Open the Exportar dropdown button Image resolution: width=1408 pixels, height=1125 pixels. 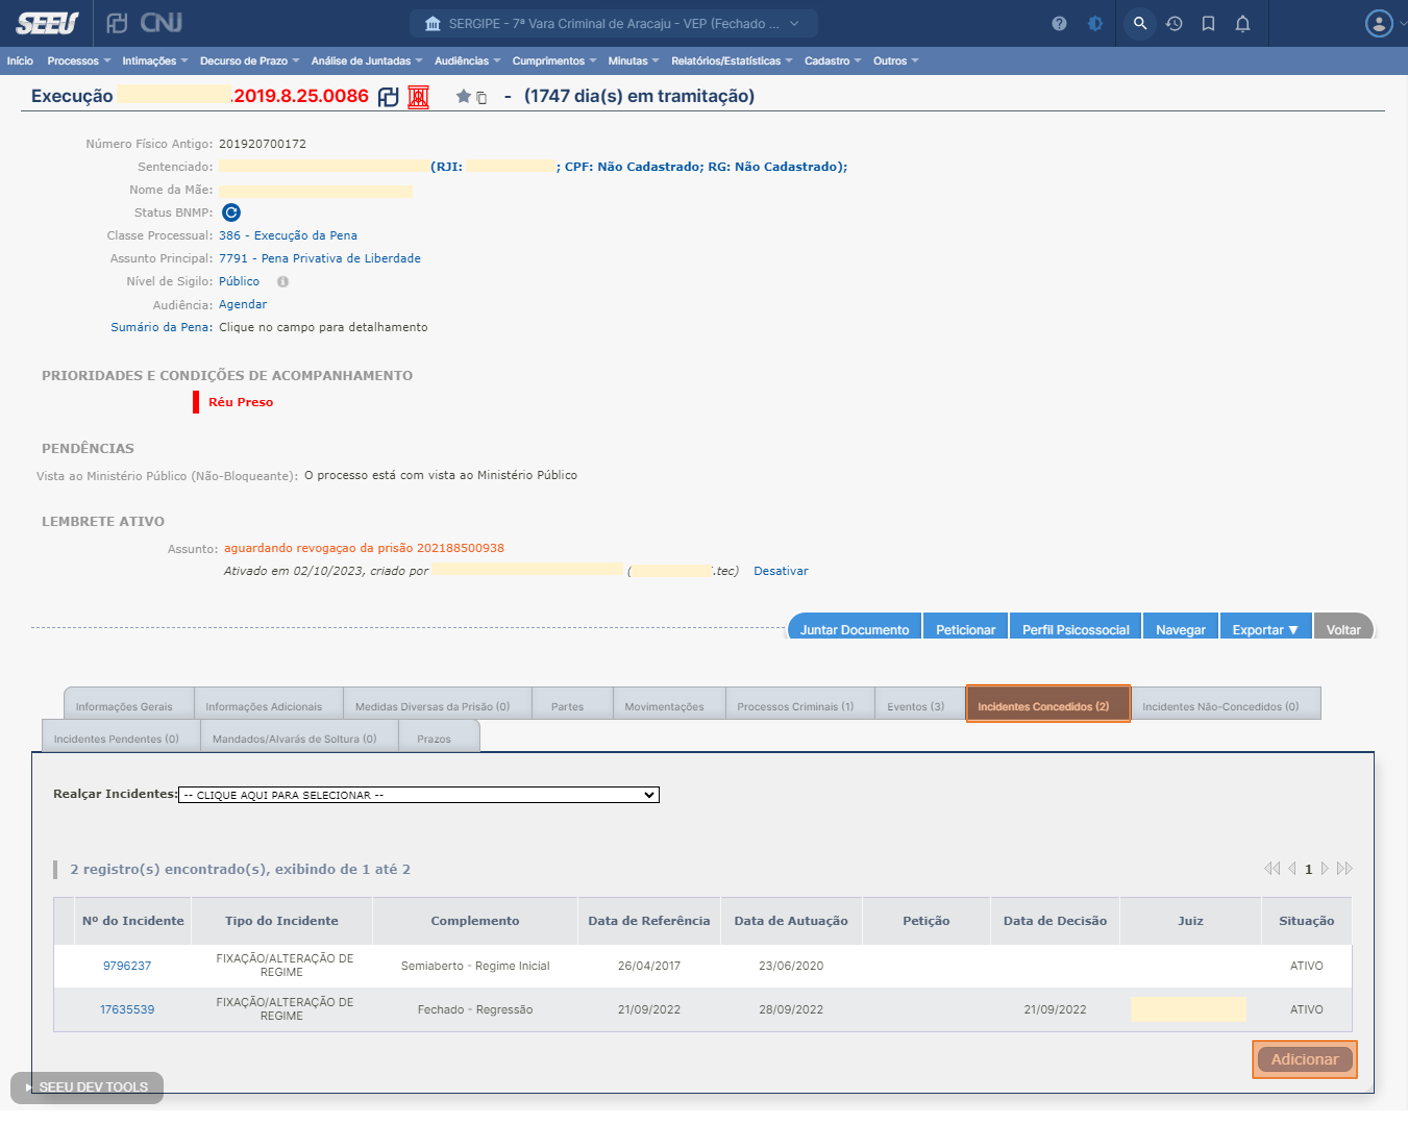click(x=1265, y=629)
